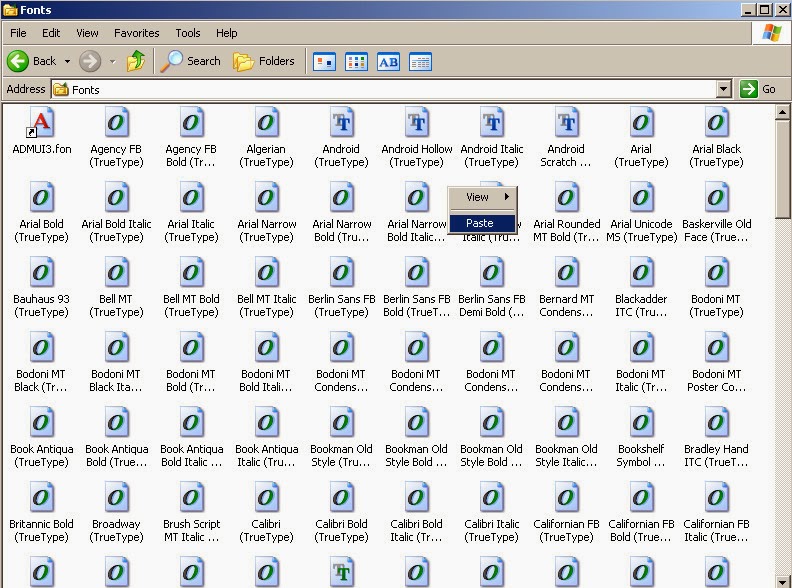Select Berlin Sans FB Demi Bold font
Image resolution: width=792 pixels, height=588 pixels.
click(491, 287)
